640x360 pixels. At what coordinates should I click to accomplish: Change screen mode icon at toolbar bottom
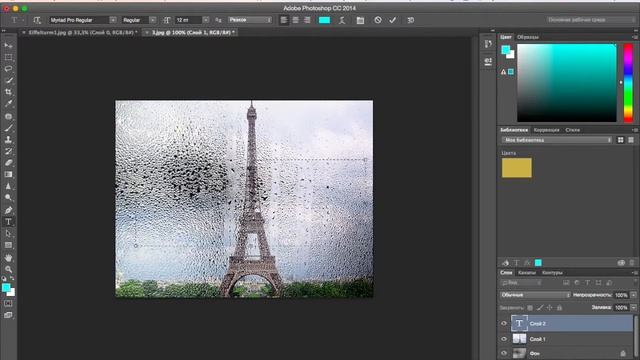click(8, 315)
